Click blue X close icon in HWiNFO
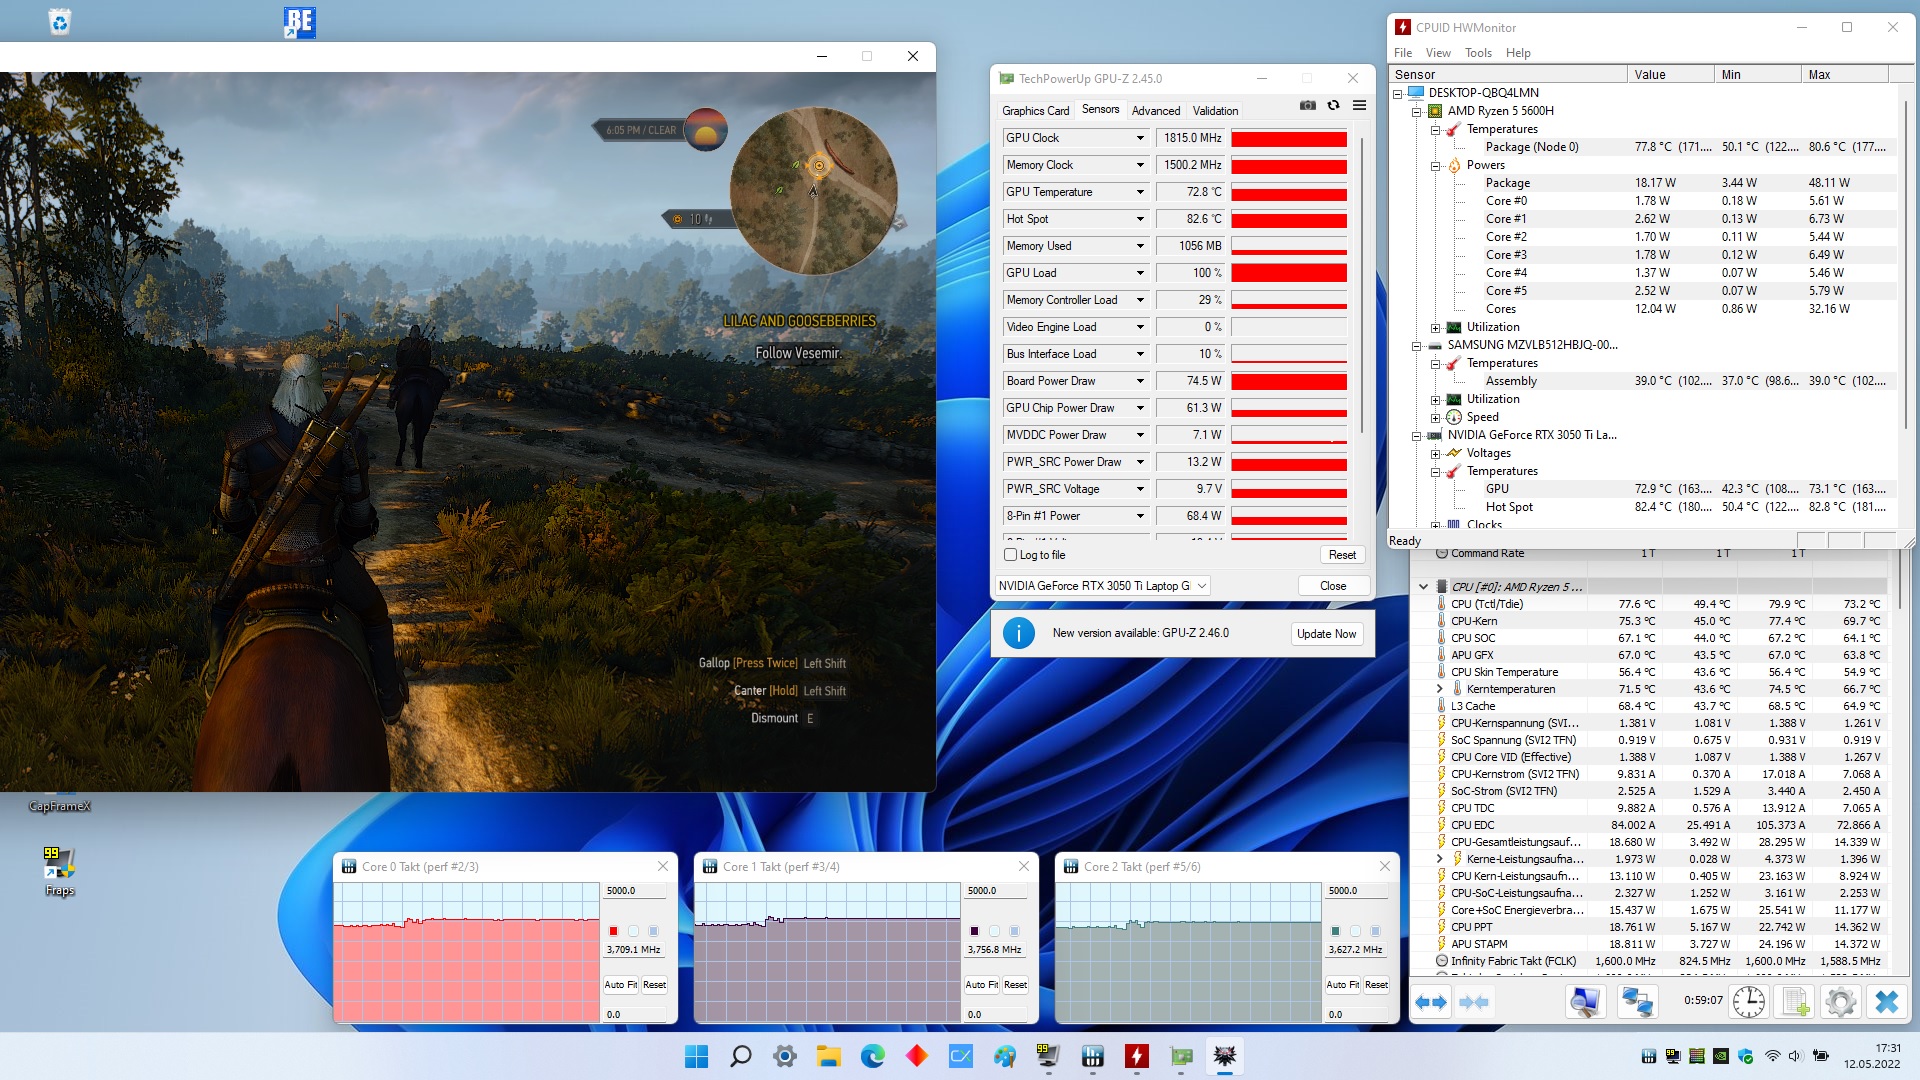This screenshot has width=1920, height=1080. (x=1886, y=1002)
